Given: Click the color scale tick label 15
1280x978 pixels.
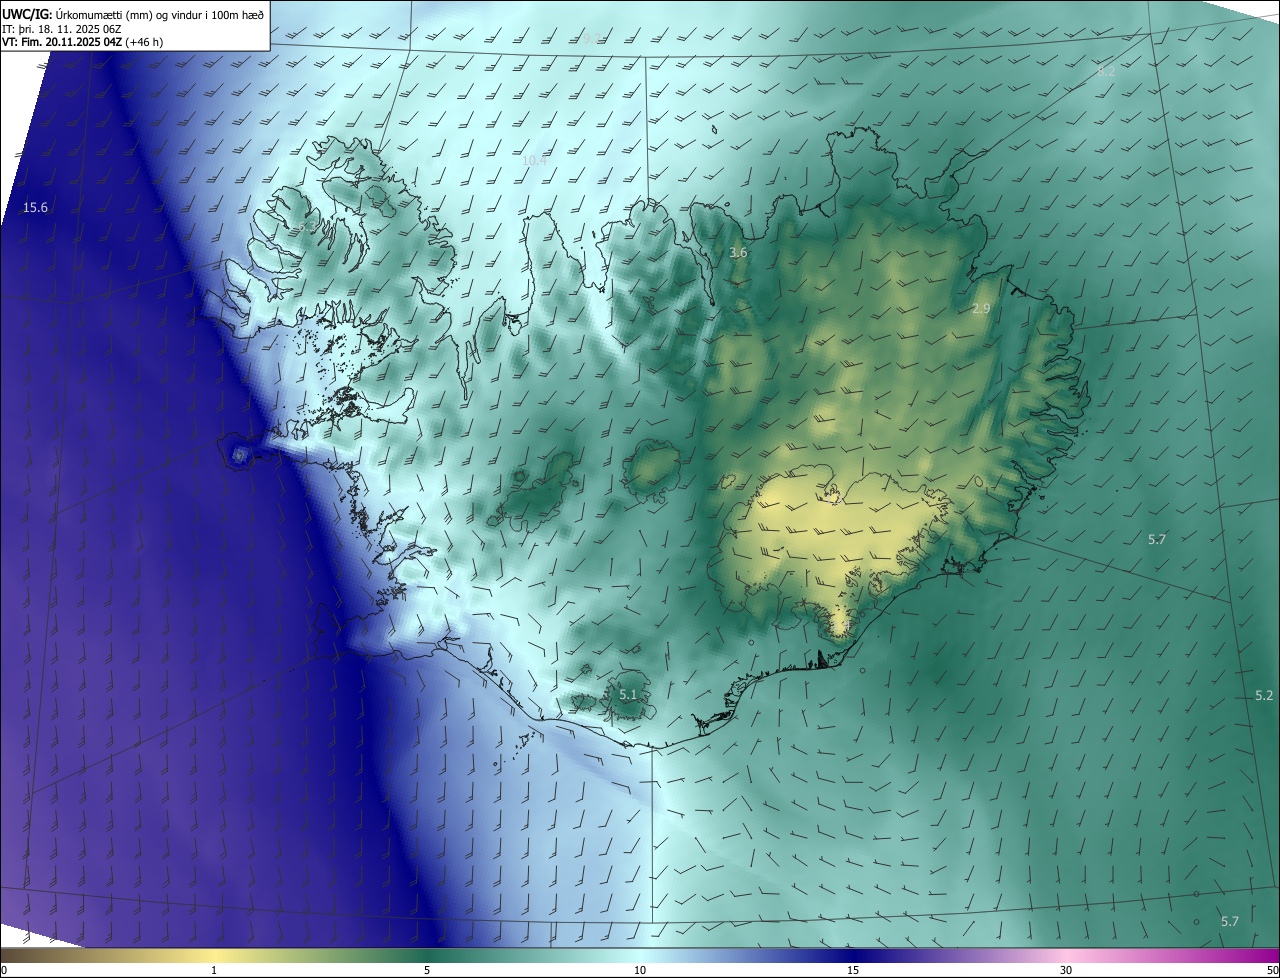Looking at the screenshot, I should [853, 971].
